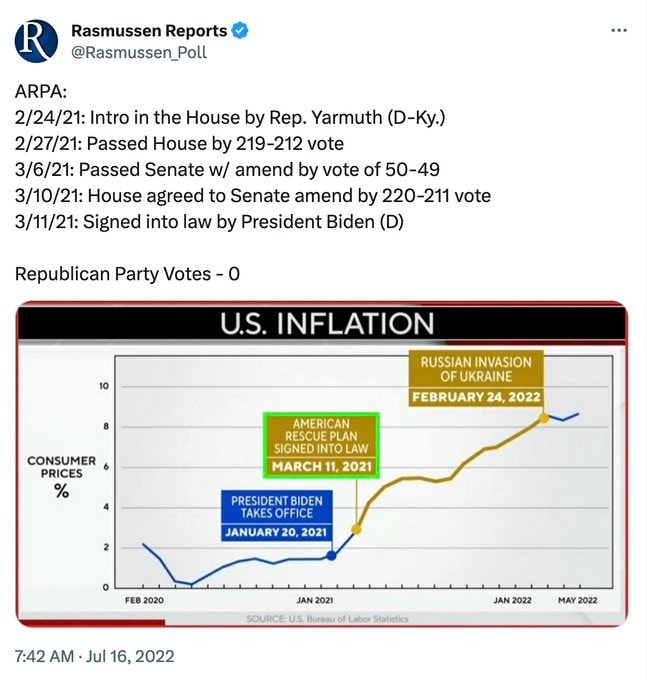This screenshot has height=680, width=647.
Task: Click the March 11, 2021 date tag
Action: pos(320,466)
